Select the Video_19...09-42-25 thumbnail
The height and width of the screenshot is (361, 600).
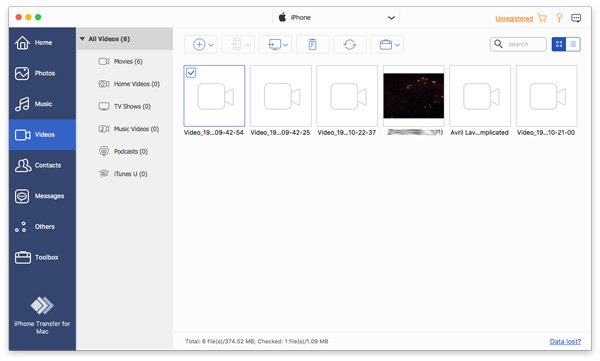click(280, 96)
